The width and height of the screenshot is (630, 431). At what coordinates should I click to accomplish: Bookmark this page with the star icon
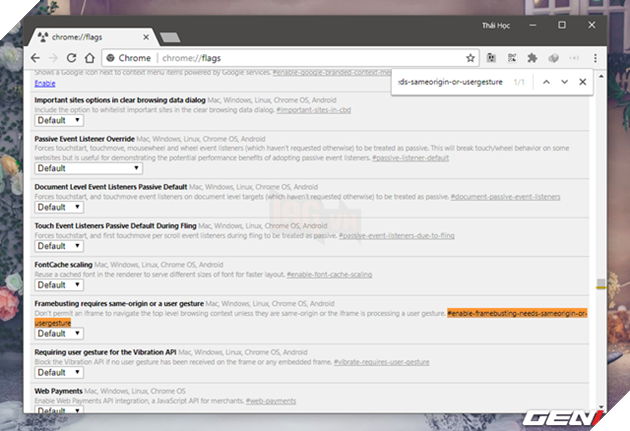pyautogui.click(x=470, y=58)
